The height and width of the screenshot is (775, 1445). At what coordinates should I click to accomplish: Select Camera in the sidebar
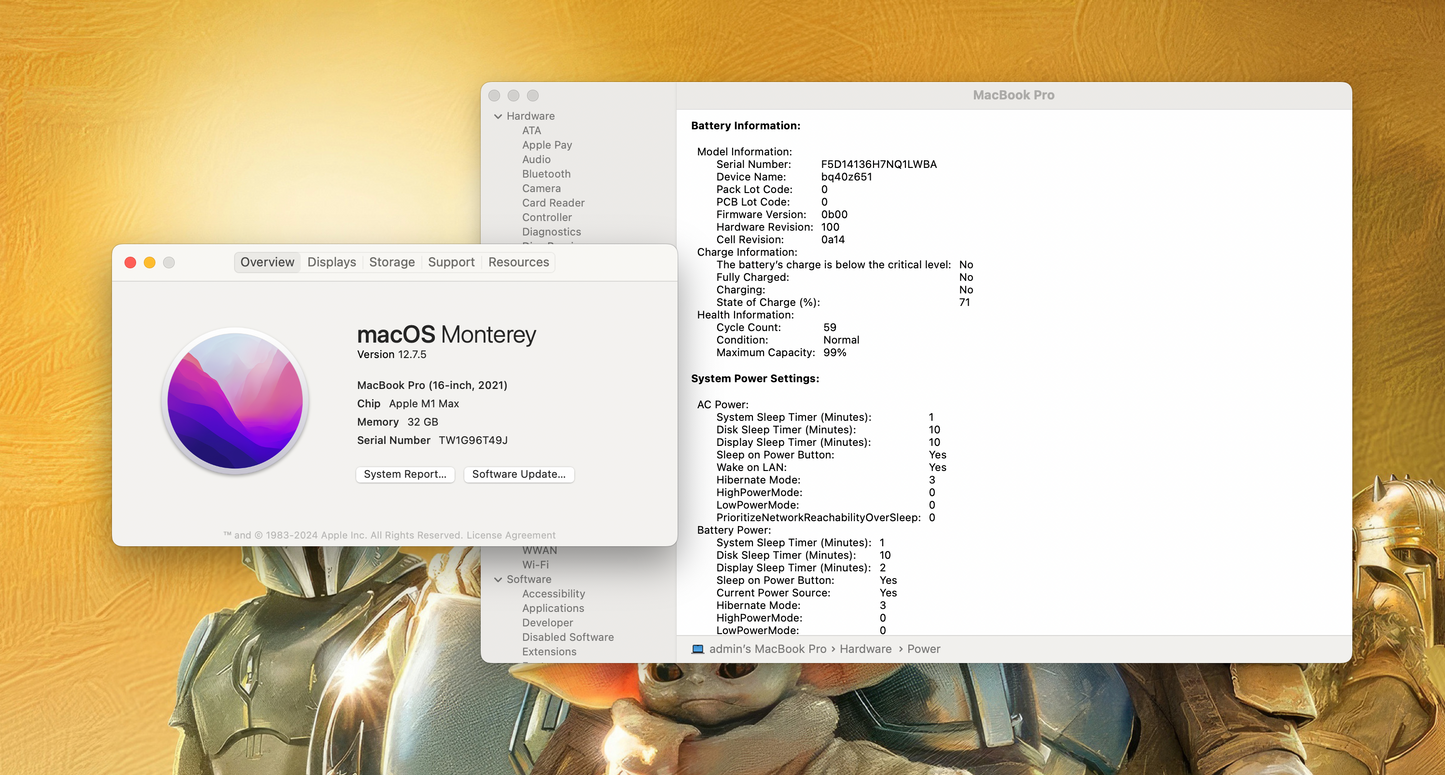(x=541, y=188)
